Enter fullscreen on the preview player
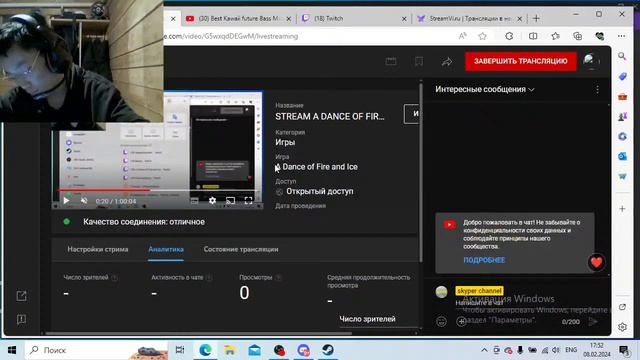The height and width of the screenshot is (360, 640). tap(248, 200)
